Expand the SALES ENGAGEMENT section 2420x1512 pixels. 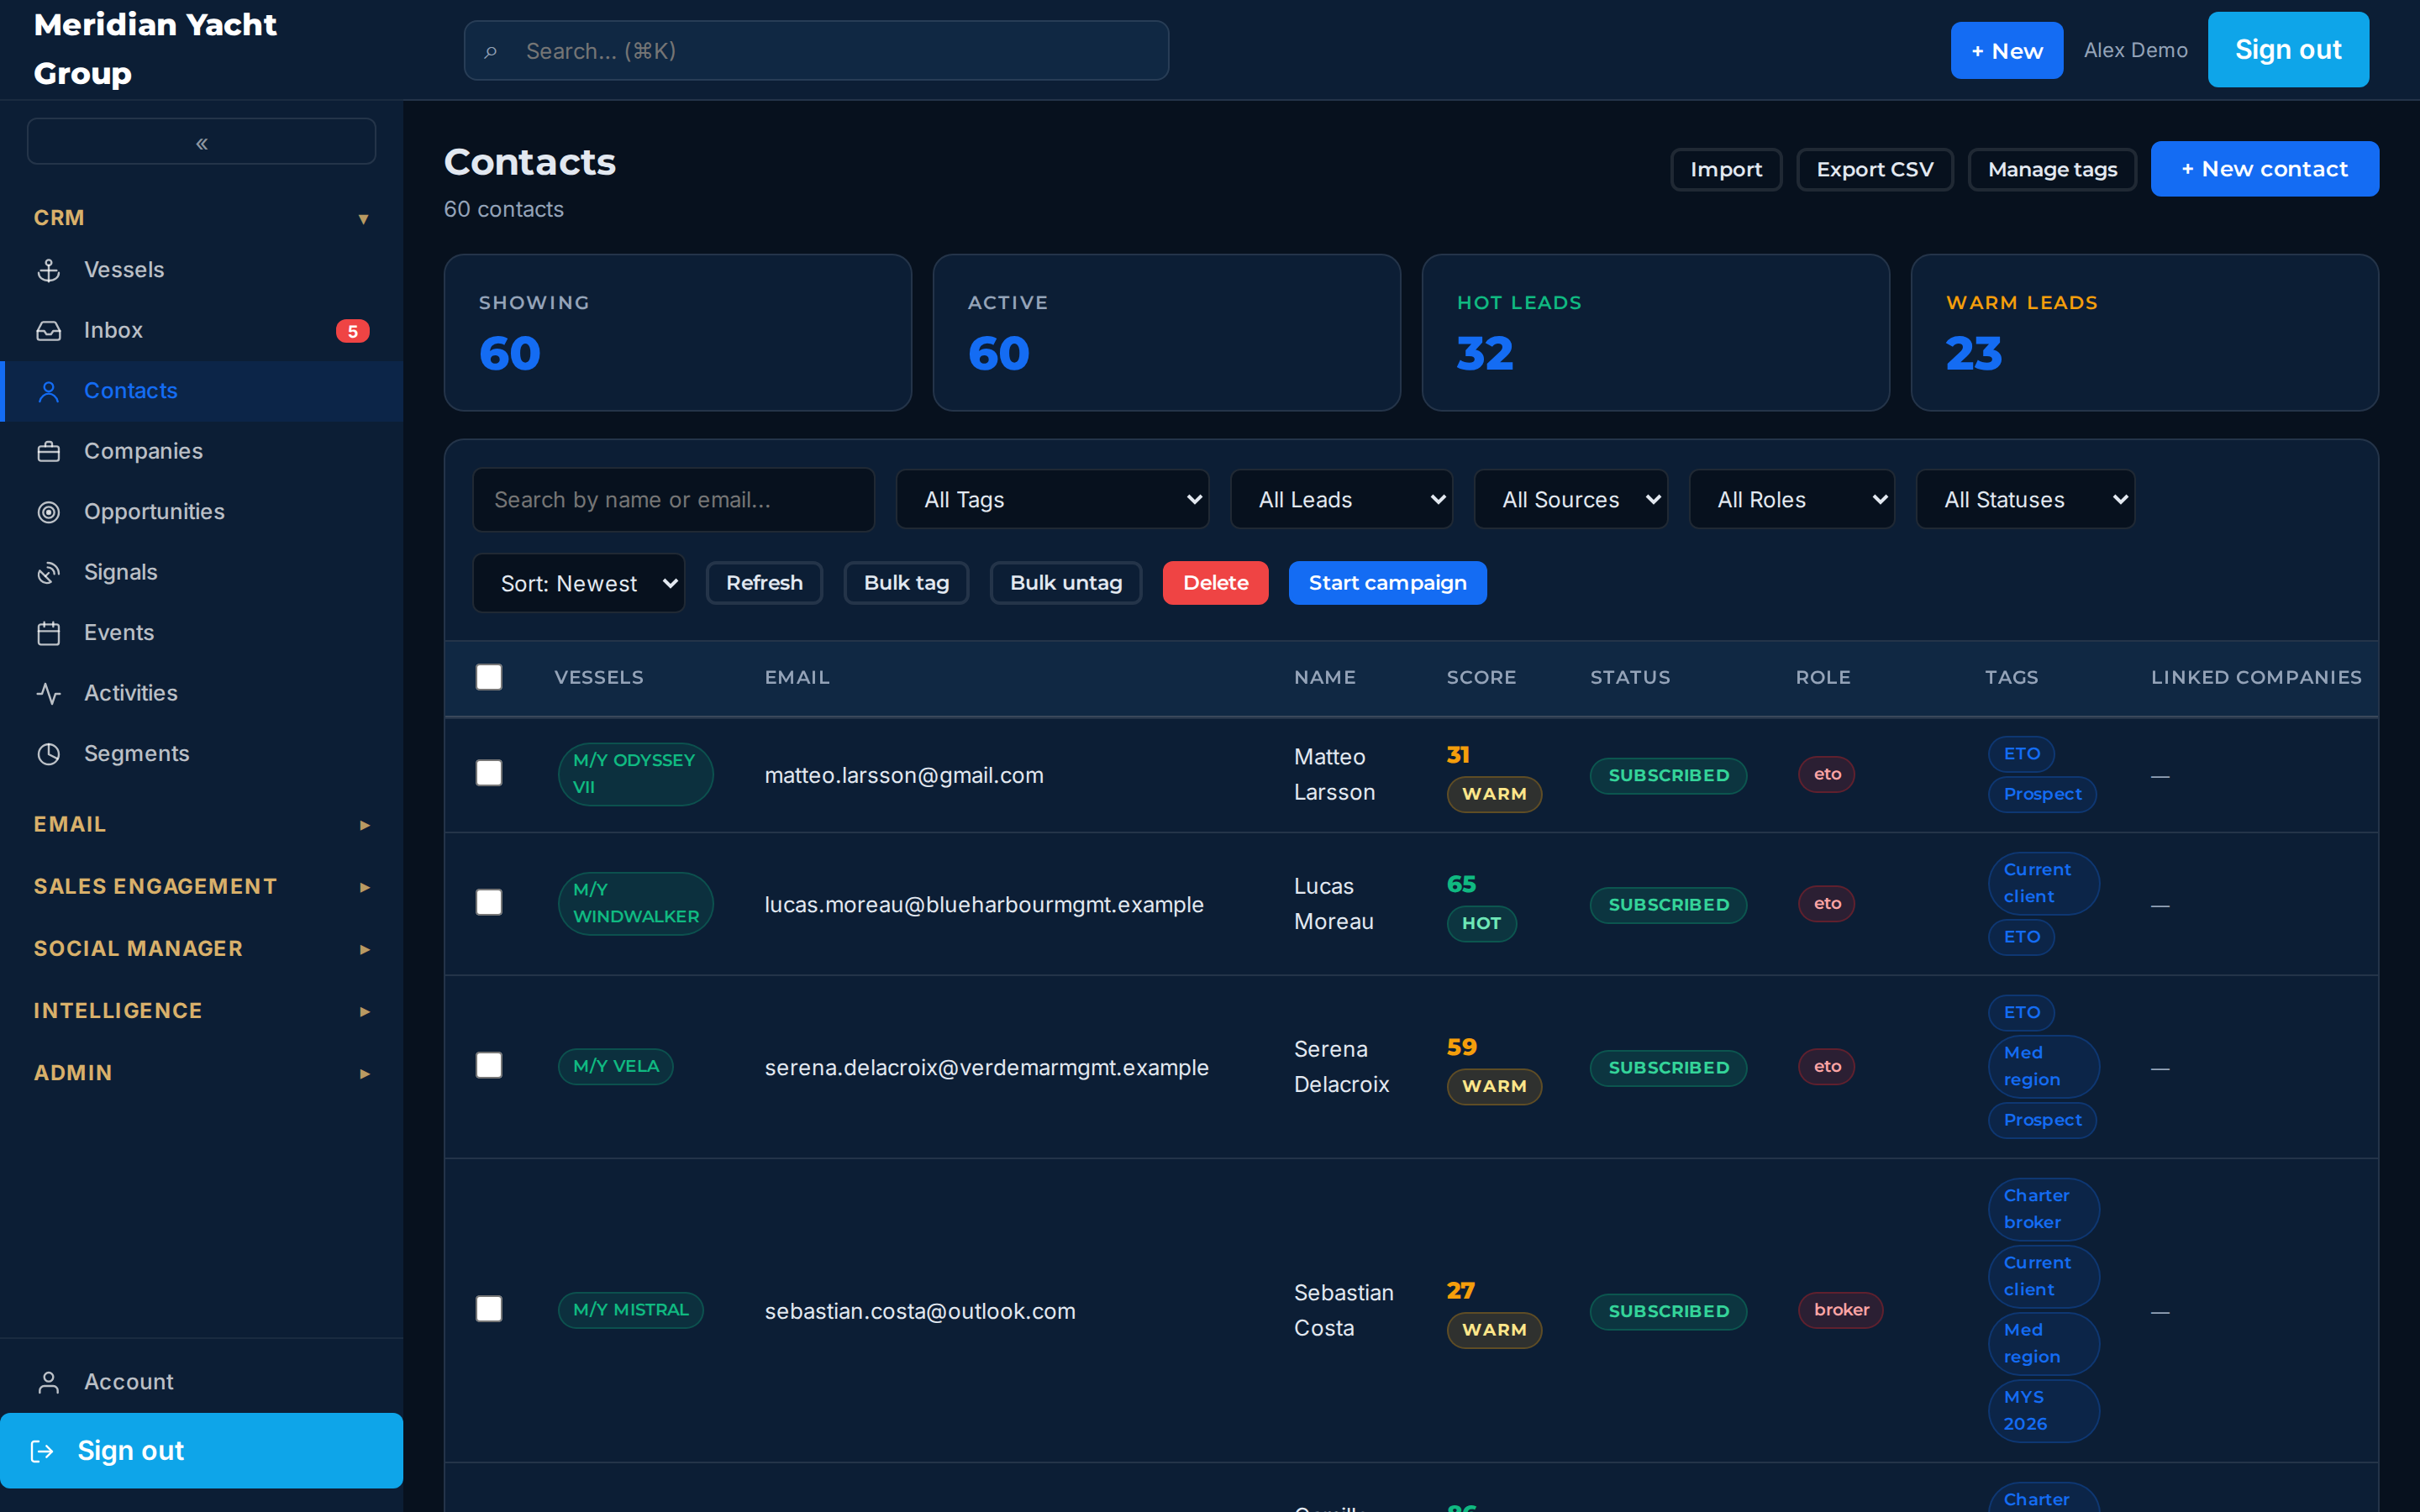tap(201, 887)
